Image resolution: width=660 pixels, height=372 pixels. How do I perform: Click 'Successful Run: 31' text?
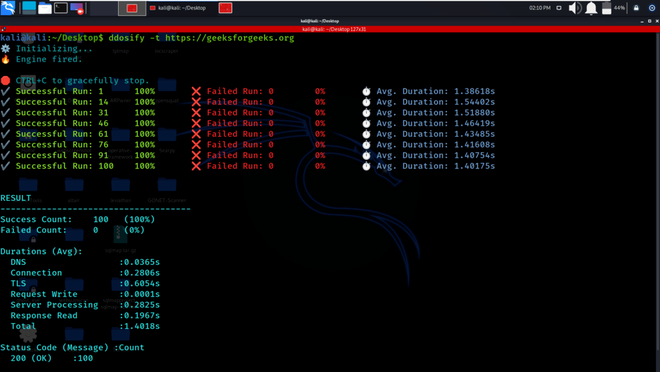point(62,113)
